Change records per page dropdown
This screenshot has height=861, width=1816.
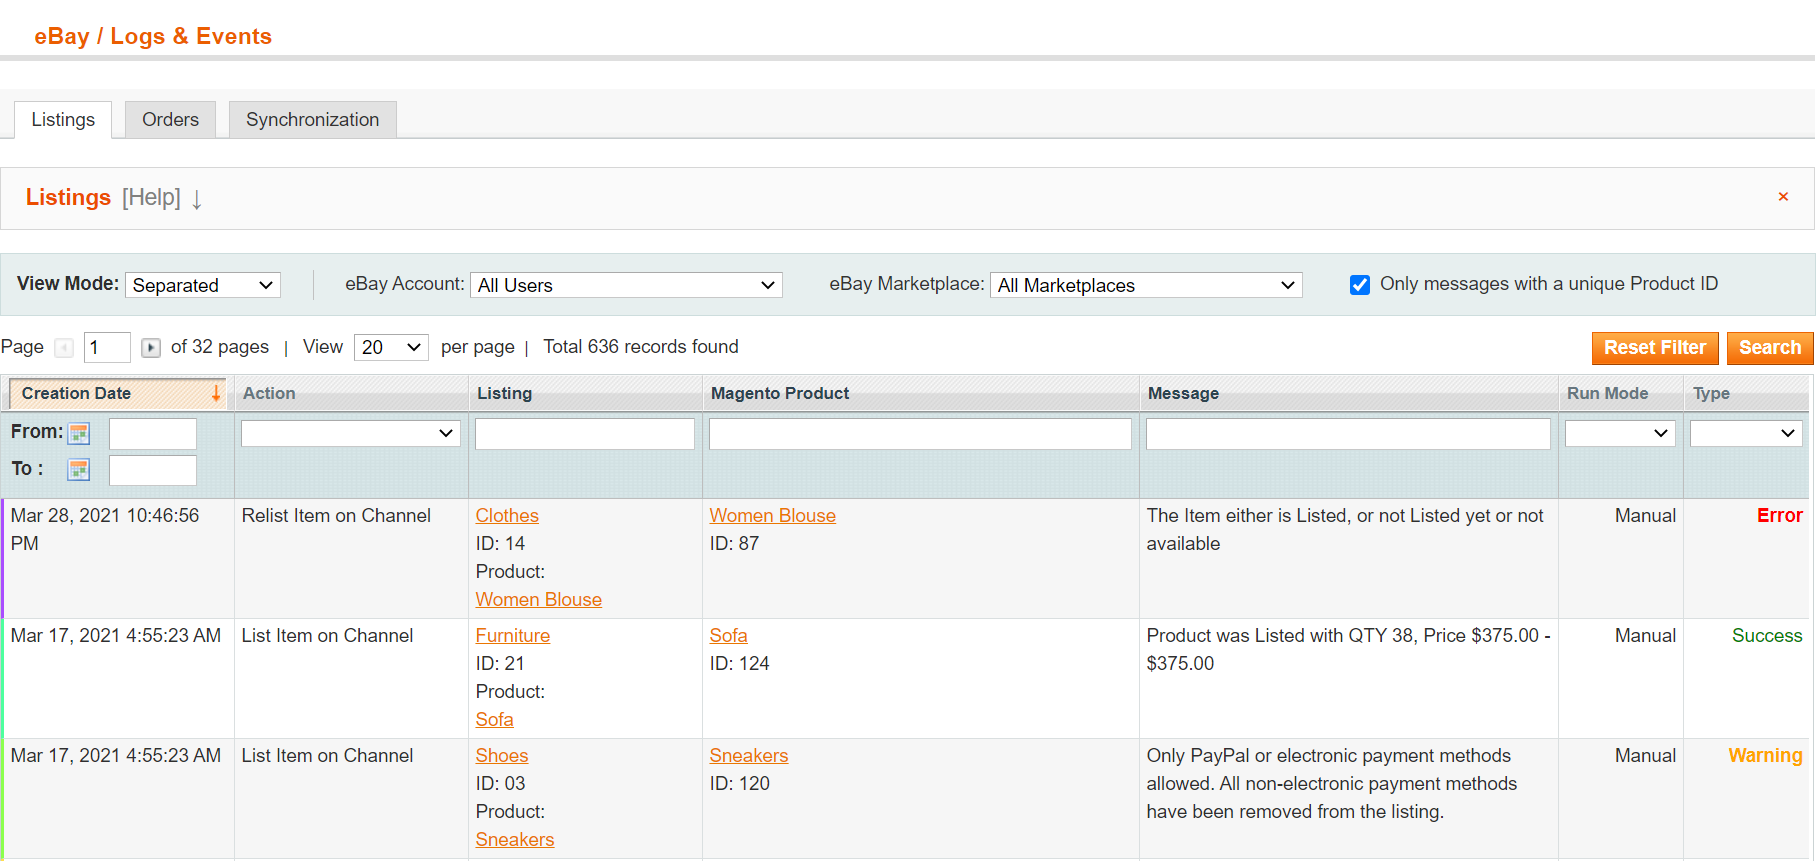[x=391, y=347]
